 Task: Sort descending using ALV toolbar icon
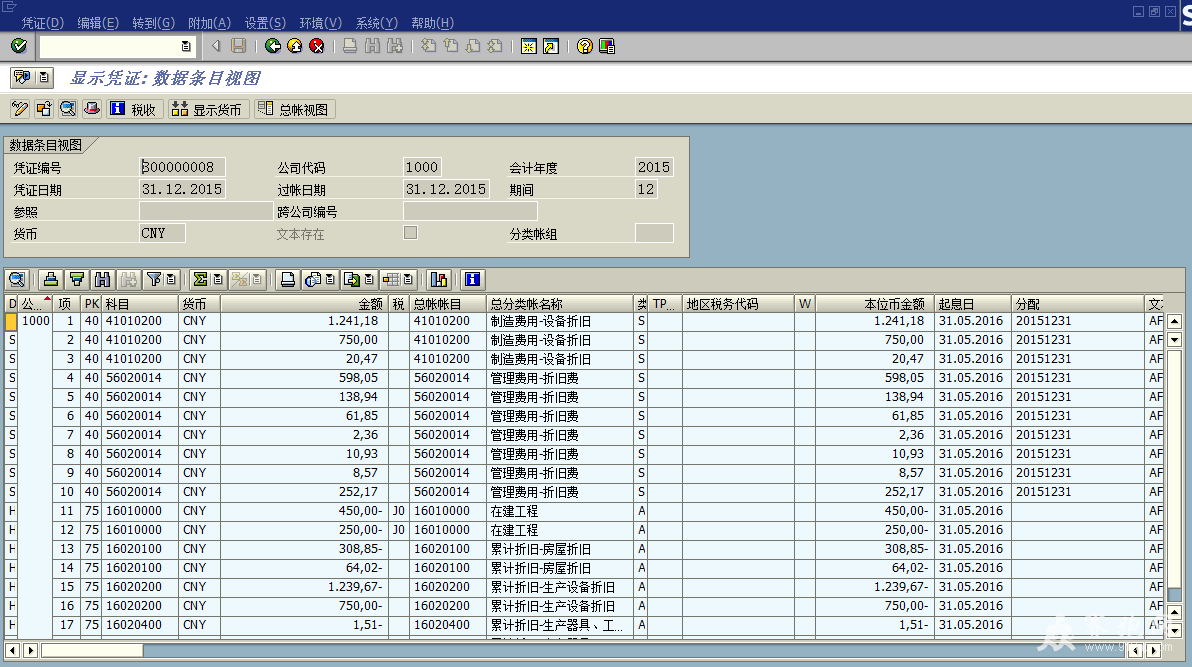pos(77,280)
